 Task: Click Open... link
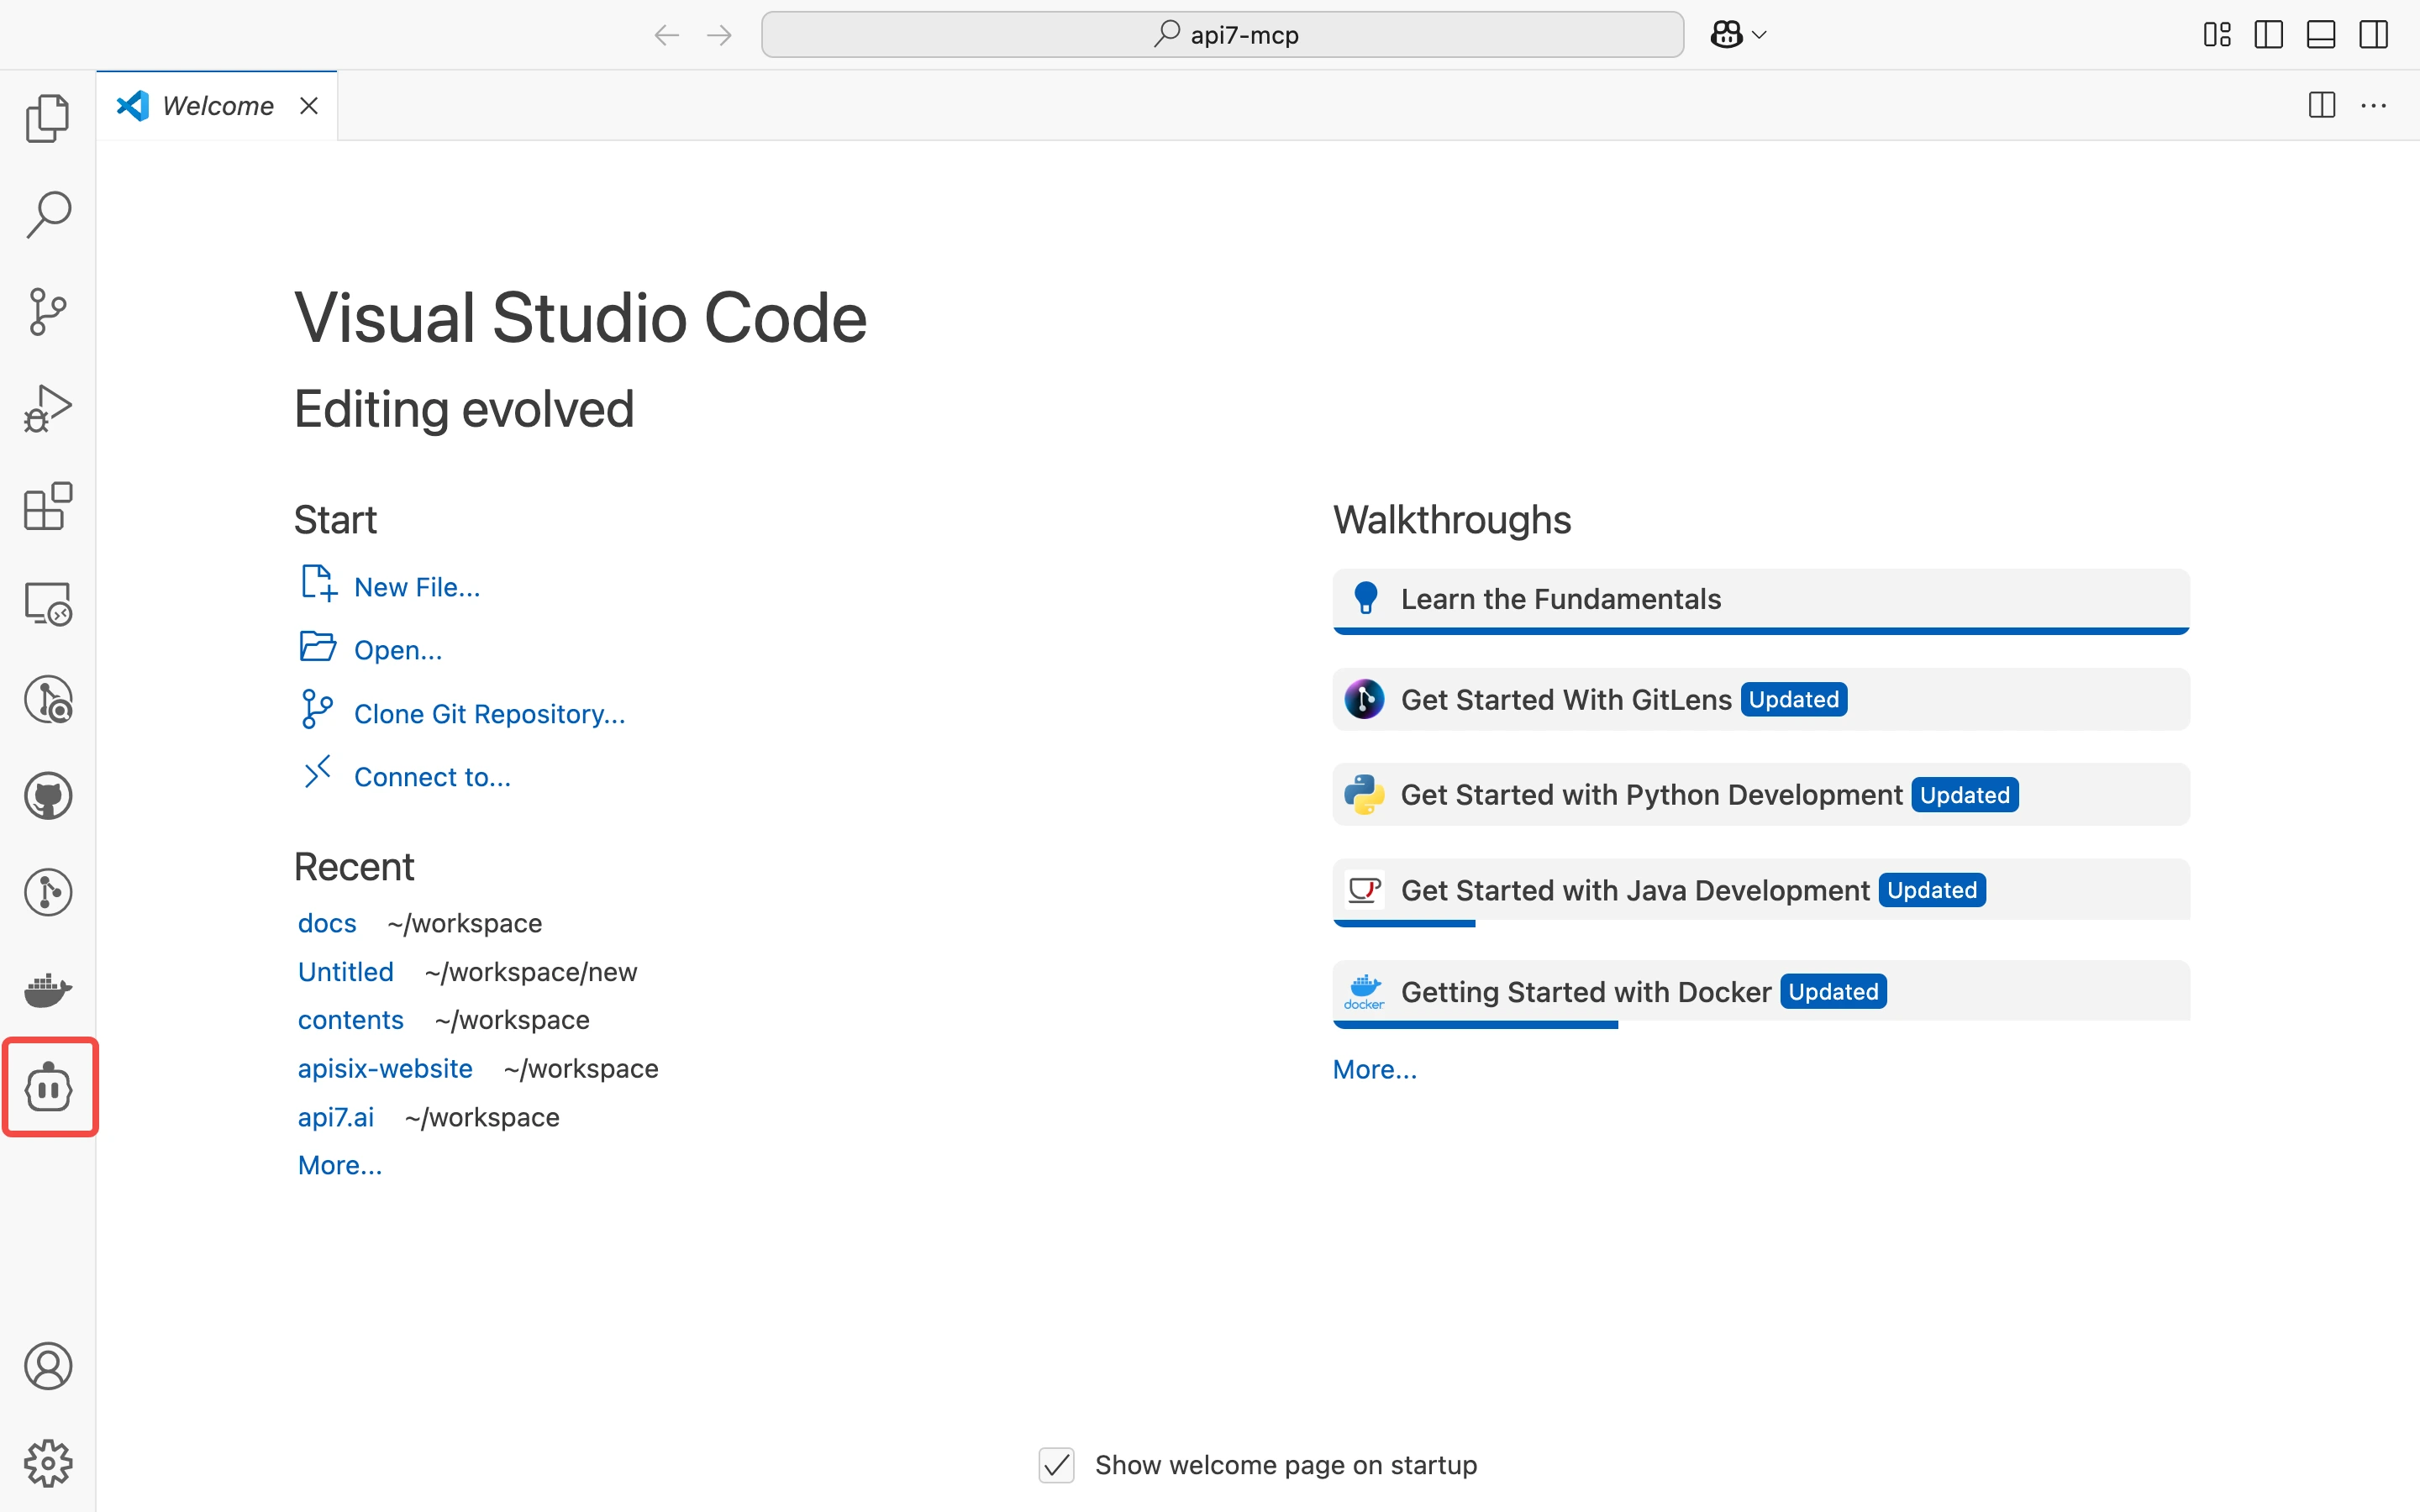tap(398, 650)
